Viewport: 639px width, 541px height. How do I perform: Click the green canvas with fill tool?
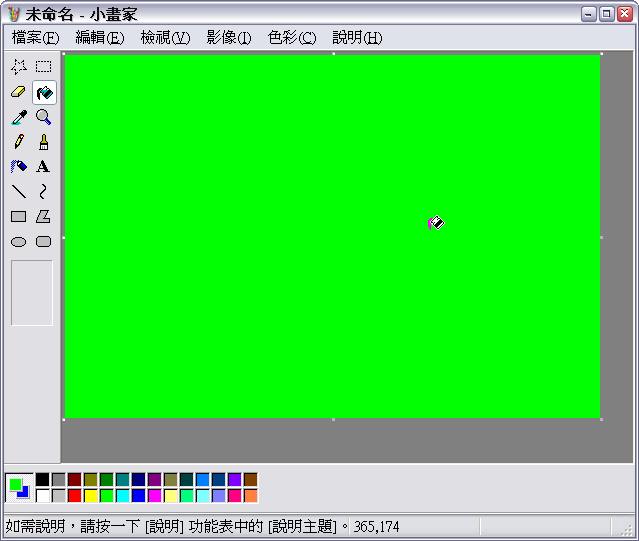click(333, 236)
